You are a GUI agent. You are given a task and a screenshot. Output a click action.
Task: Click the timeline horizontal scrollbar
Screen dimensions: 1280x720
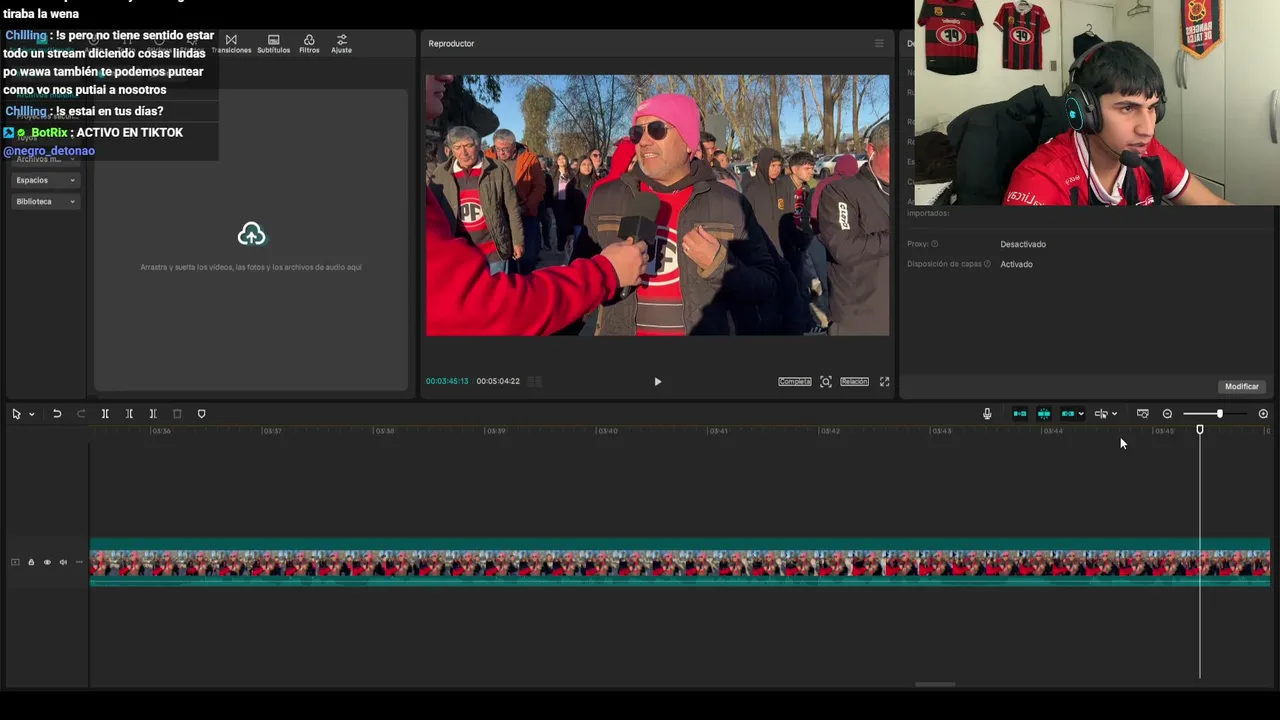click(x=935, y=685)
